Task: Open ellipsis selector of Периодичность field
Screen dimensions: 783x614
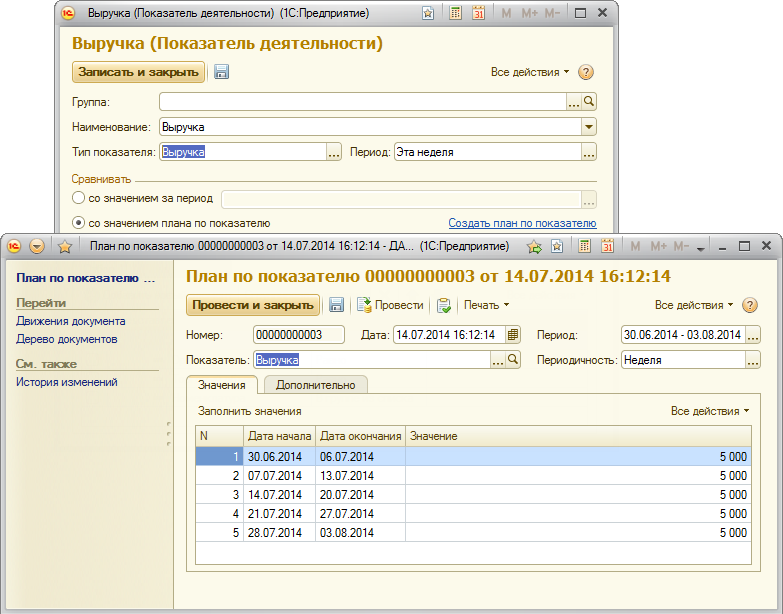Action: pyautogui.click(x=753, y=359)
